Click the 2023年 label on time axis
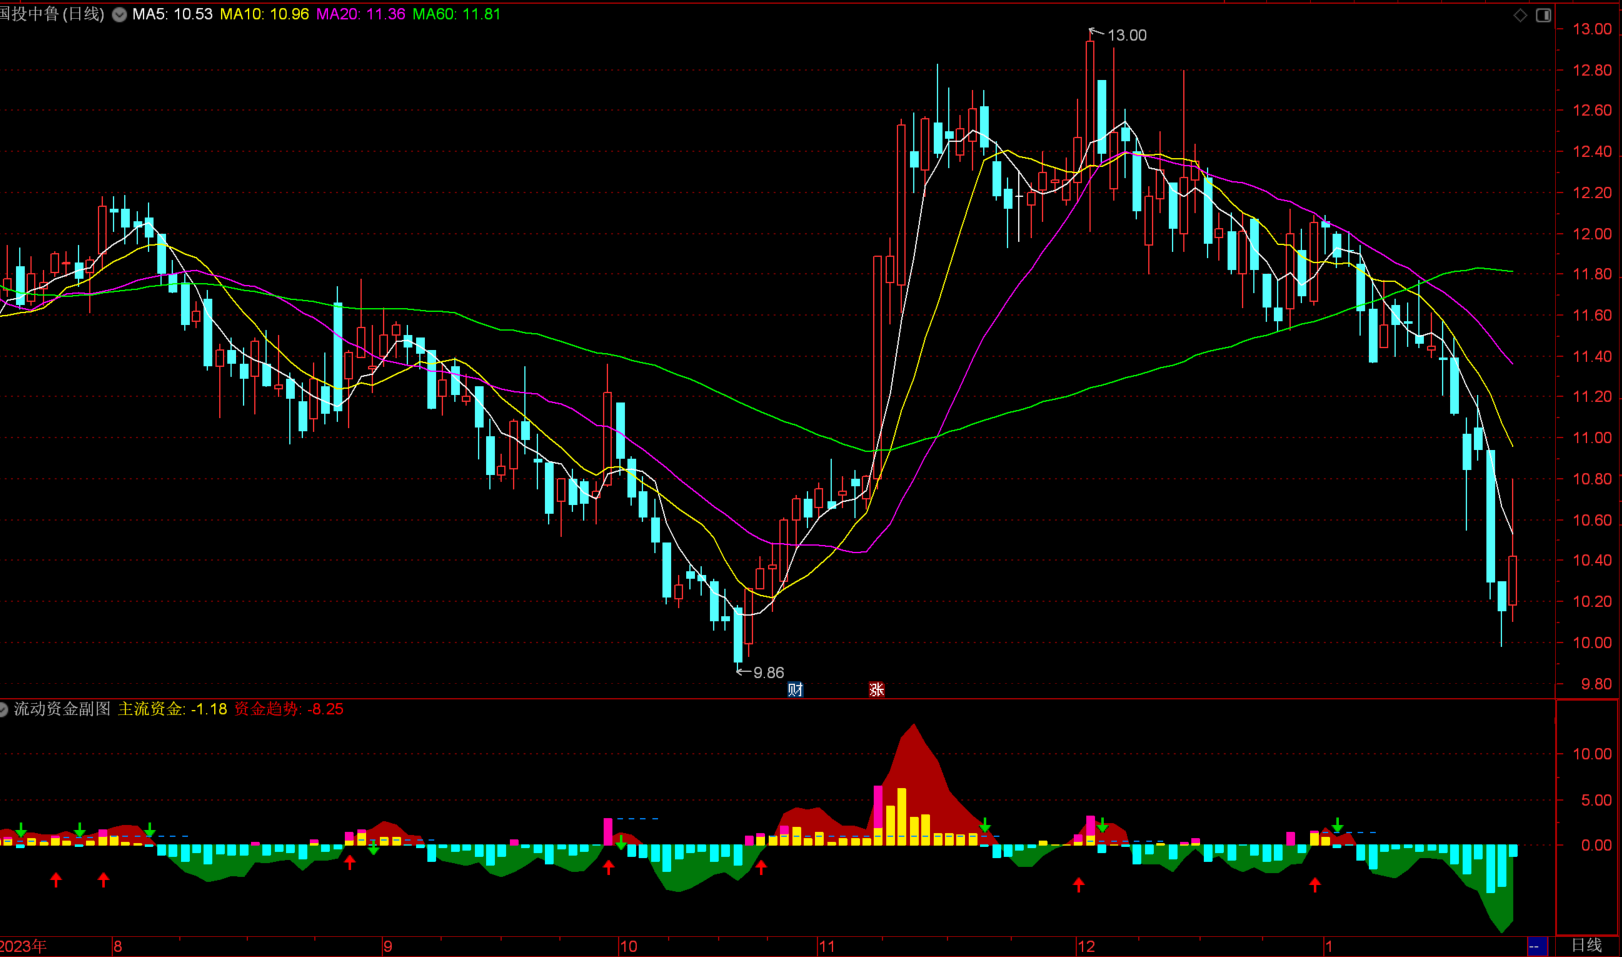1622x957 pixels. (x=23, y=946)
